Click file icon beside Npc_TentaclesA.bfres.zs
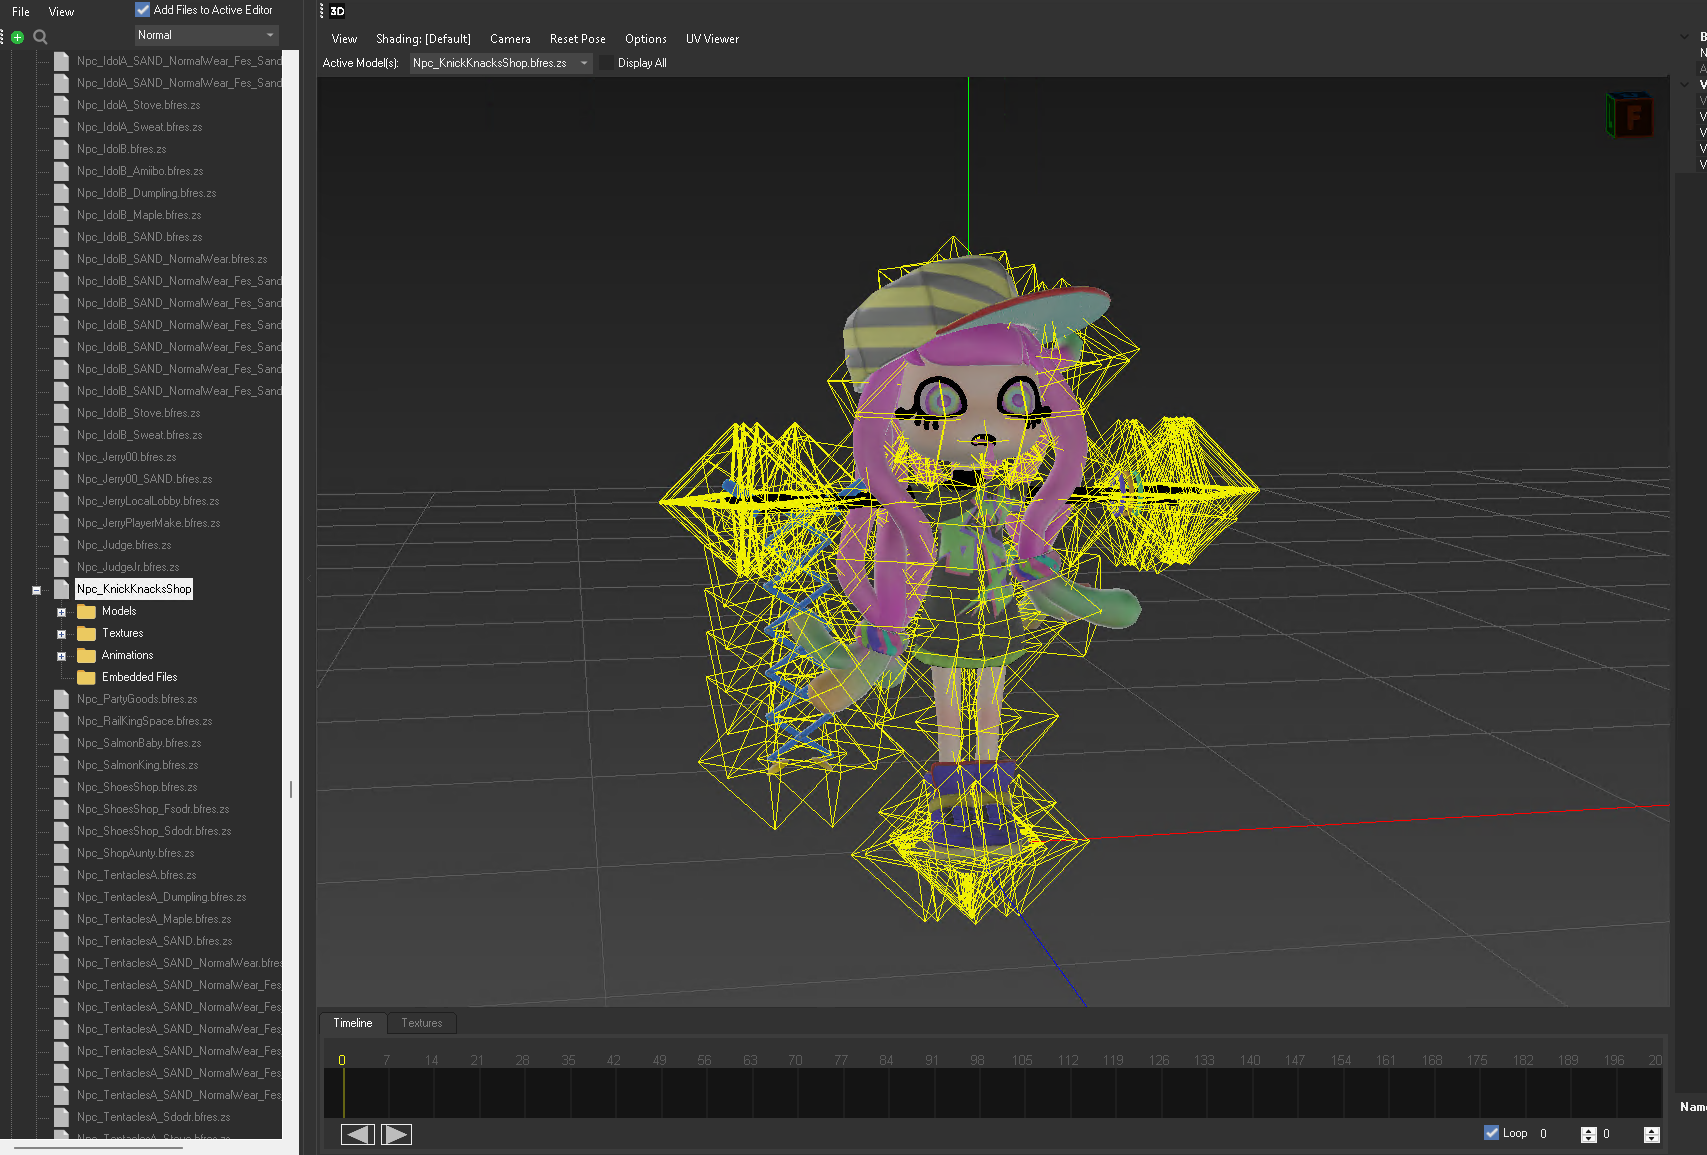The image size is (1707, 1155). tap(61, 875)
